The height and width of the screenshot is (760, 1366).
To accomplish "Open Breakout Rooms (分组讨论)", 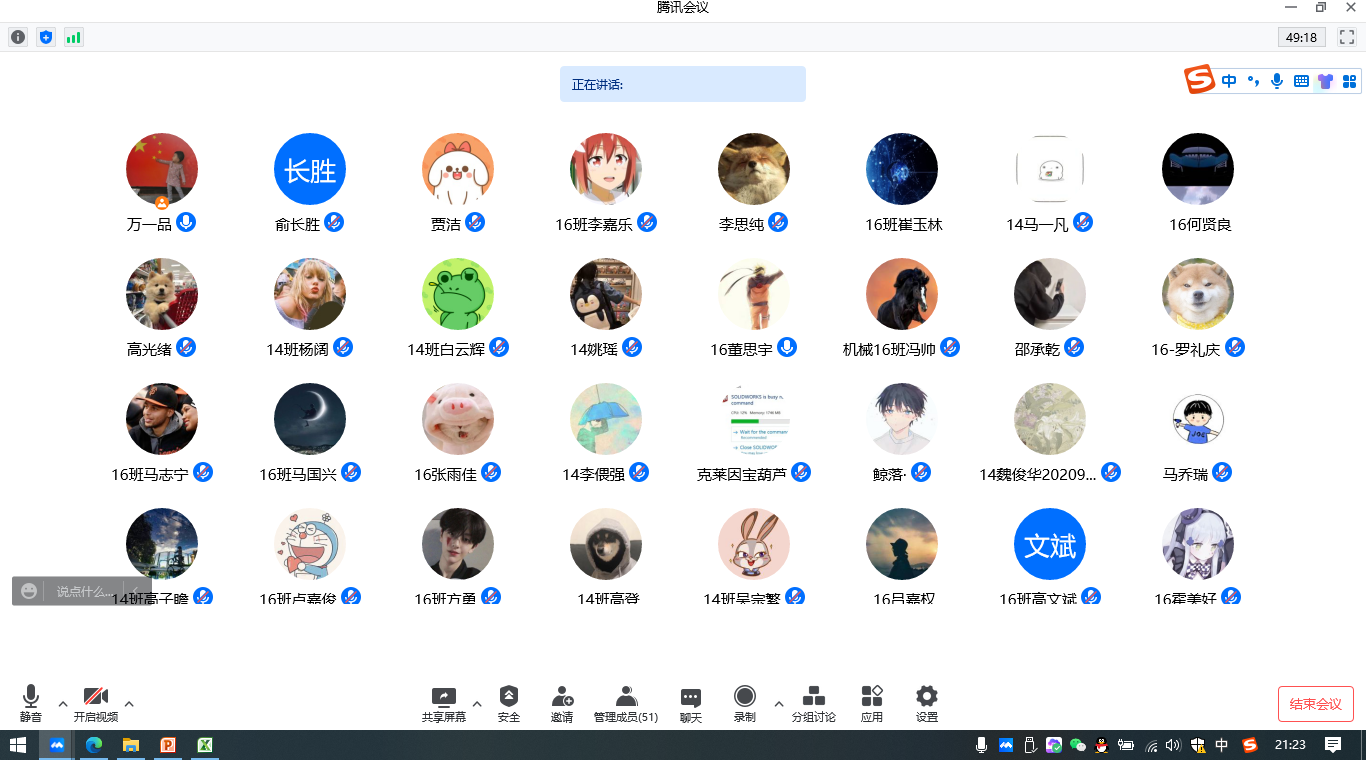I will coord(813,703).
